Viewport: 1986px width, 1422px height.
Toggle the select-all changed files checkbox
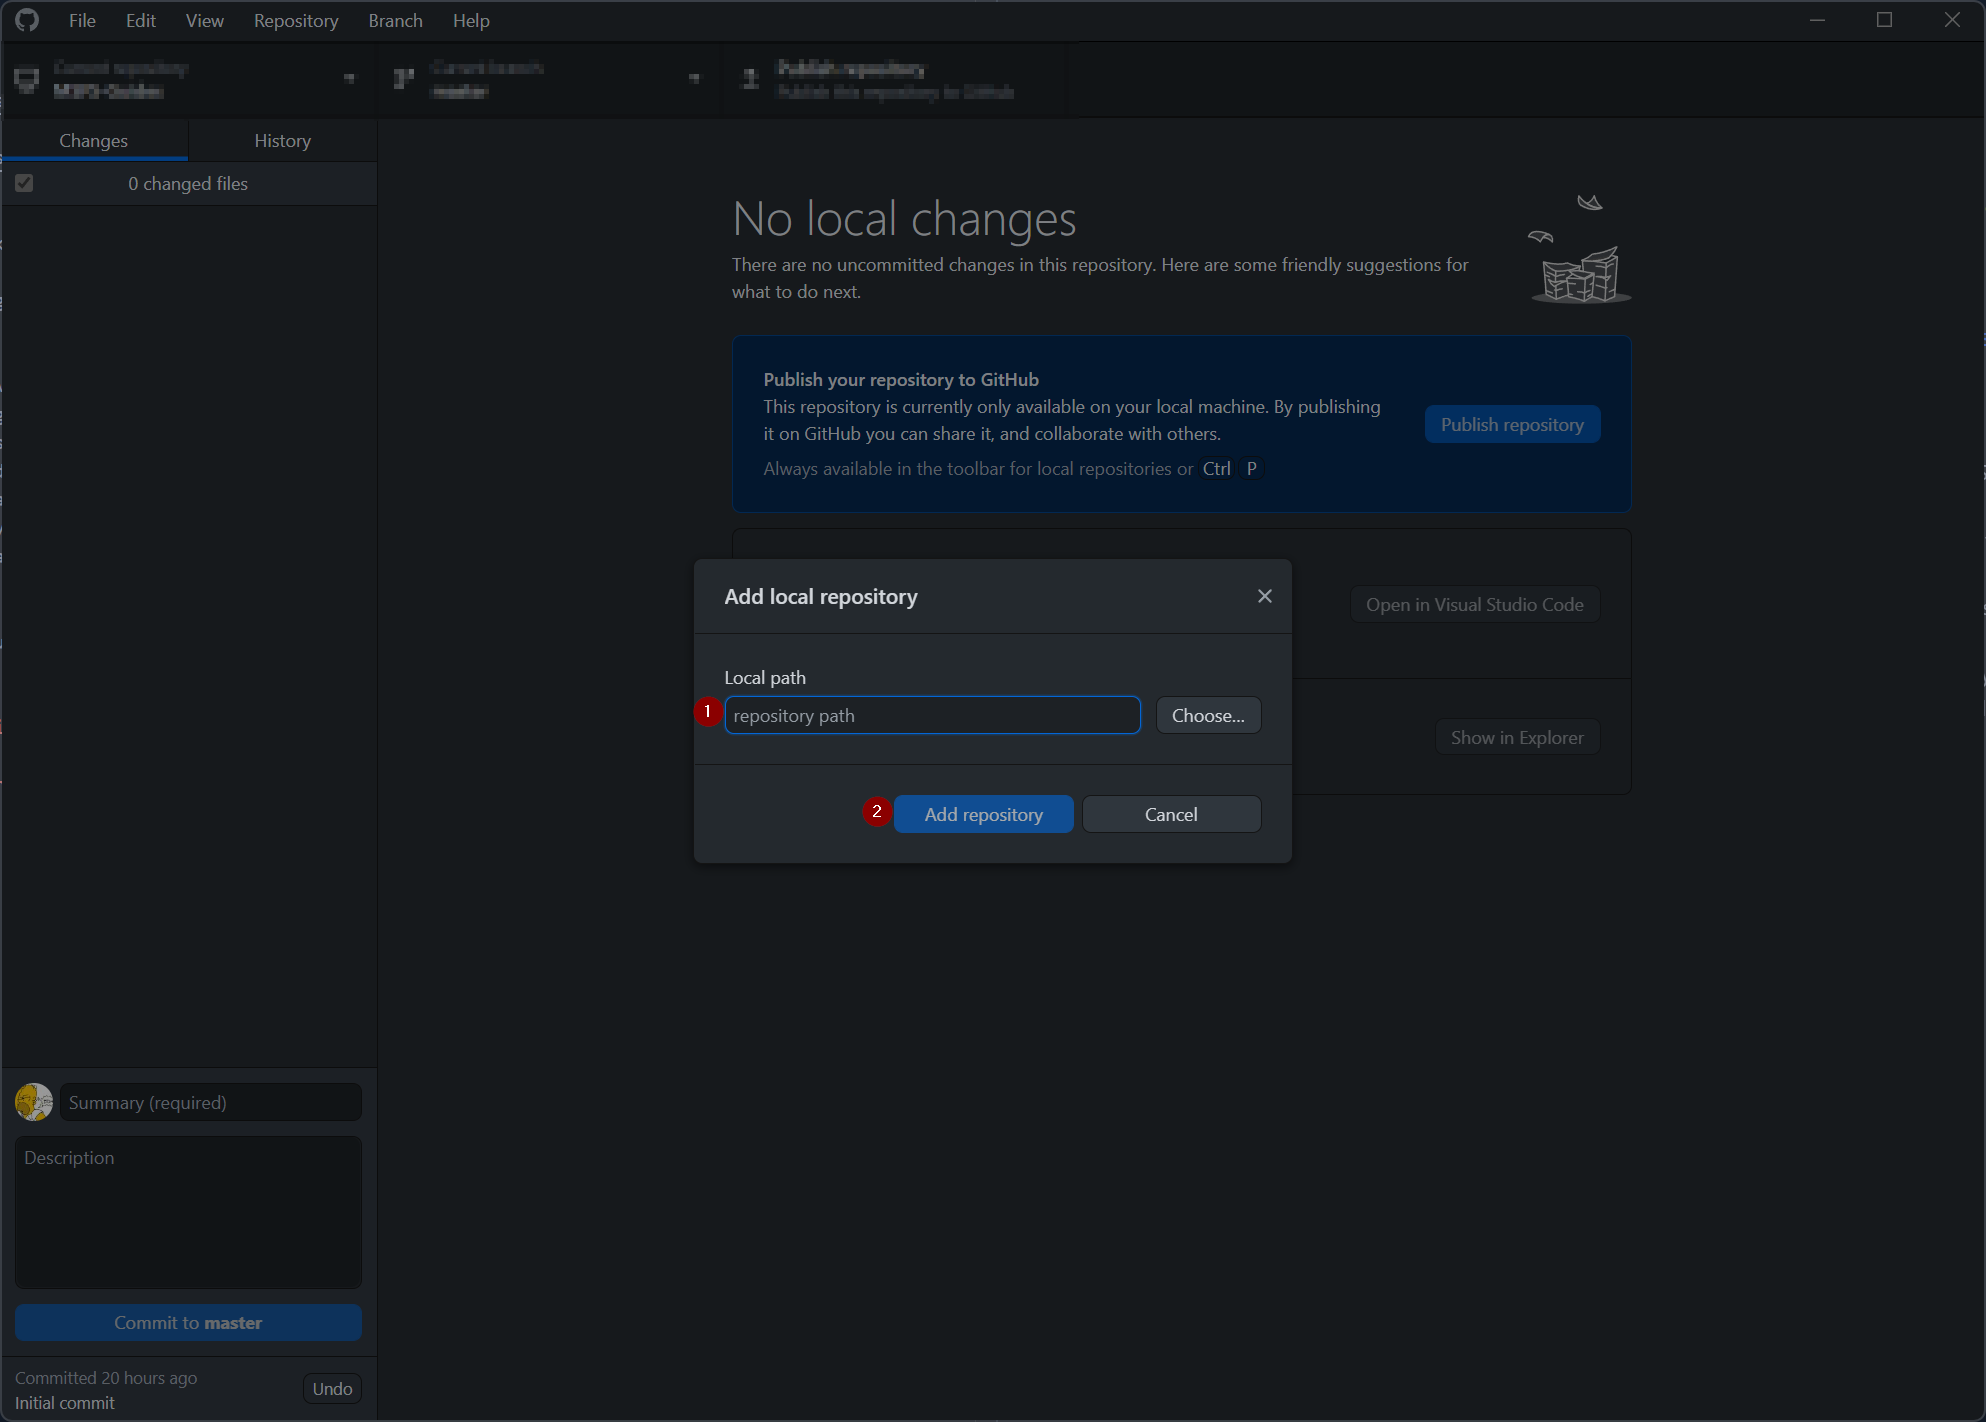24,183
